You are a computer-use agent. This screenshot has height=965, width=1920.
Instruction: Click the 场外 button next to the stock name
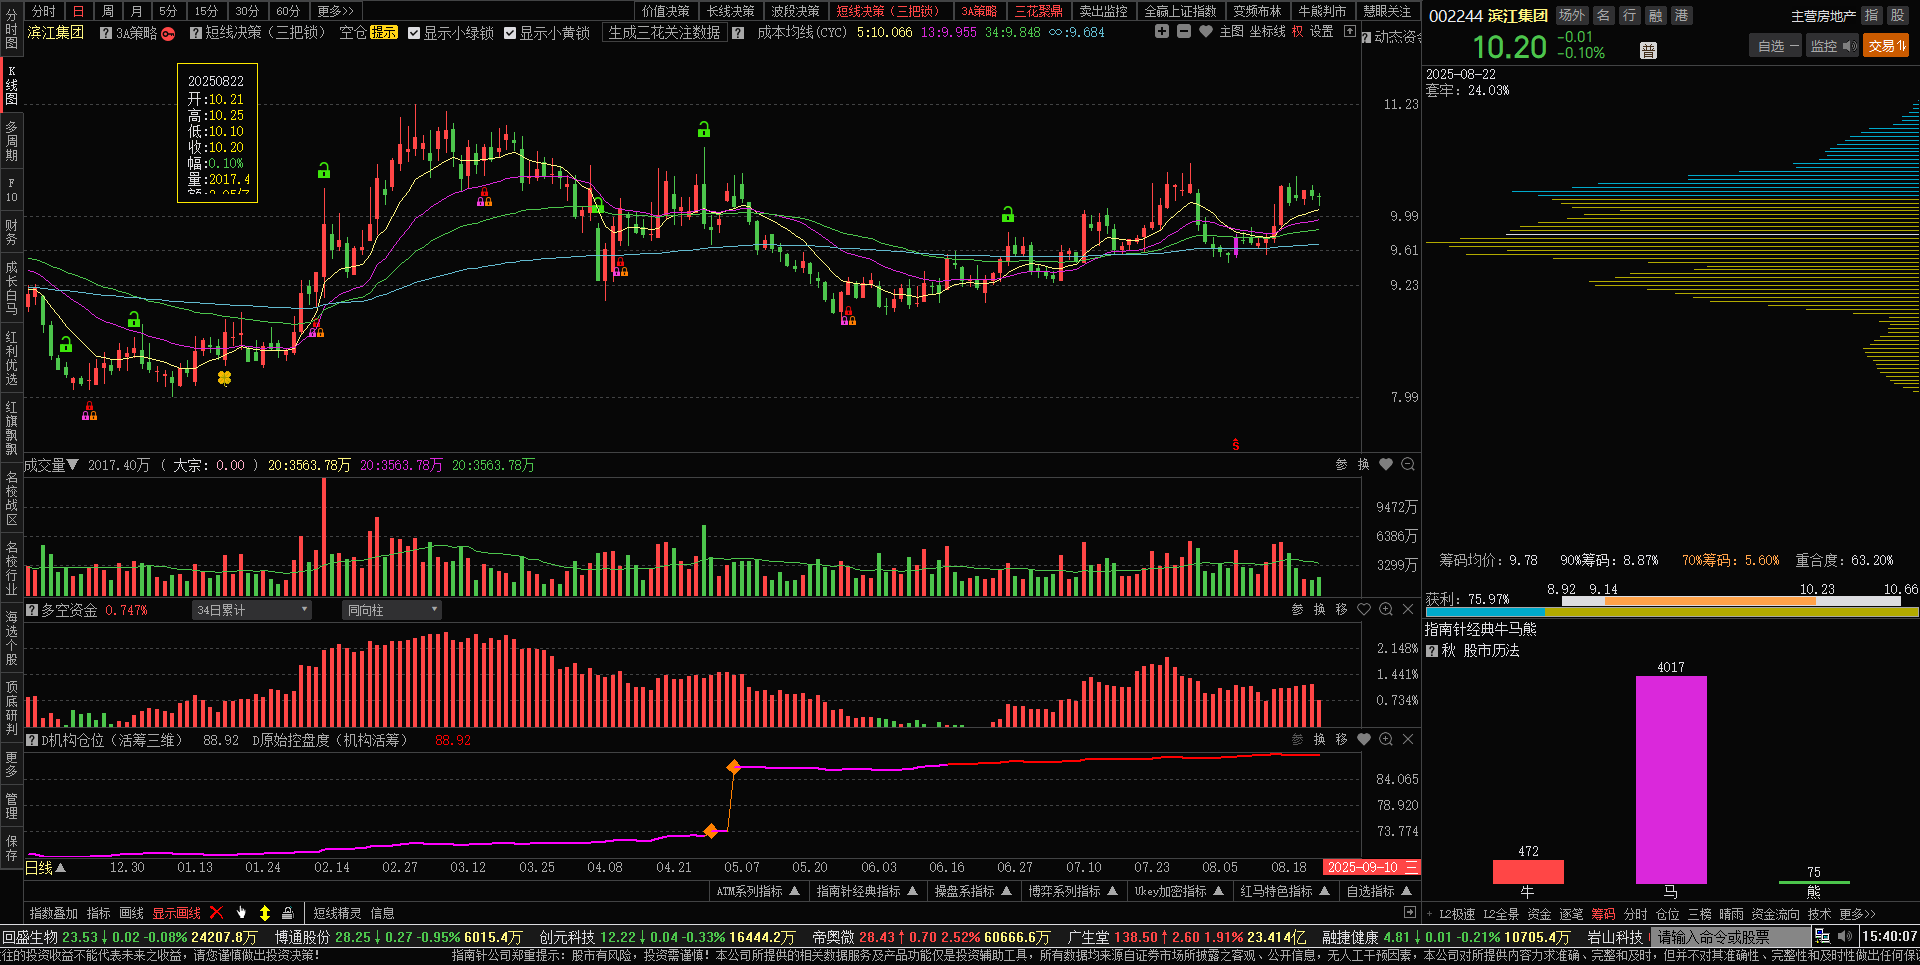click(1572, 15)
